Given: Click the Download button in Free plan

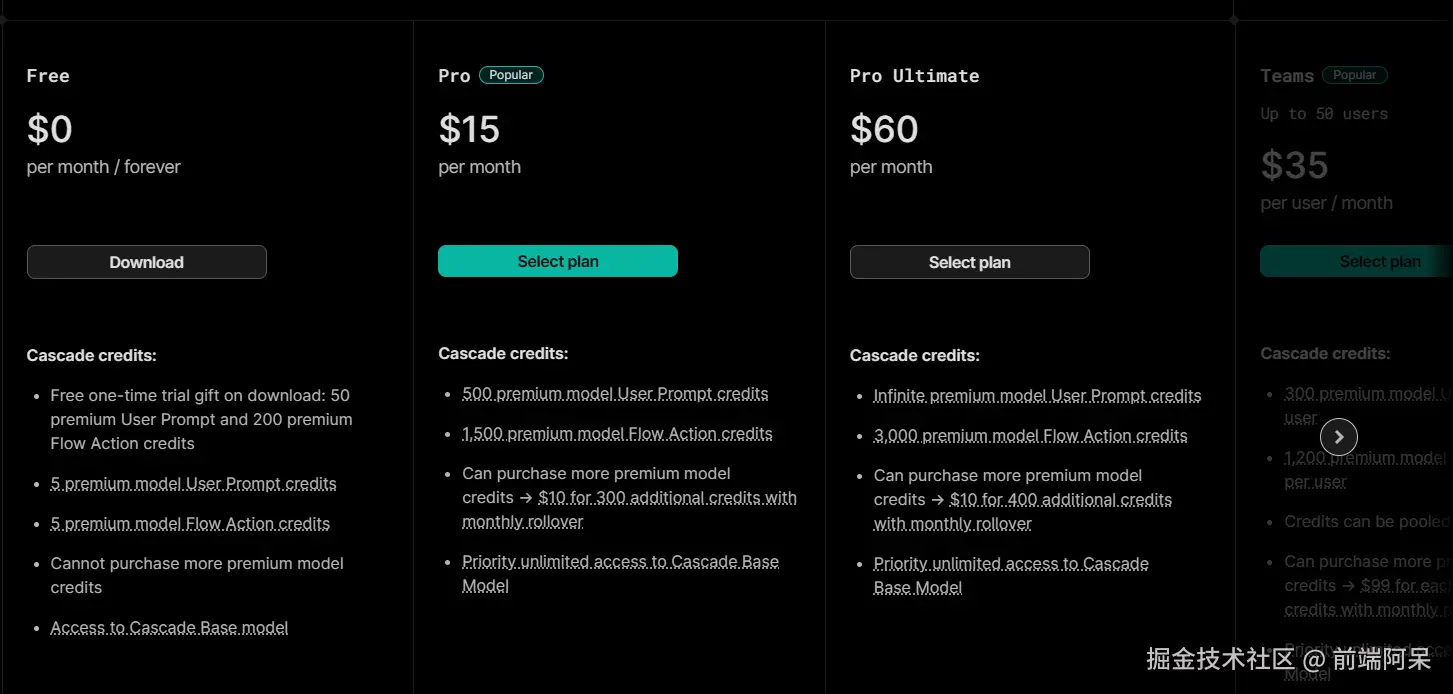Looking at the screenshot, I should tap(147, 262).
